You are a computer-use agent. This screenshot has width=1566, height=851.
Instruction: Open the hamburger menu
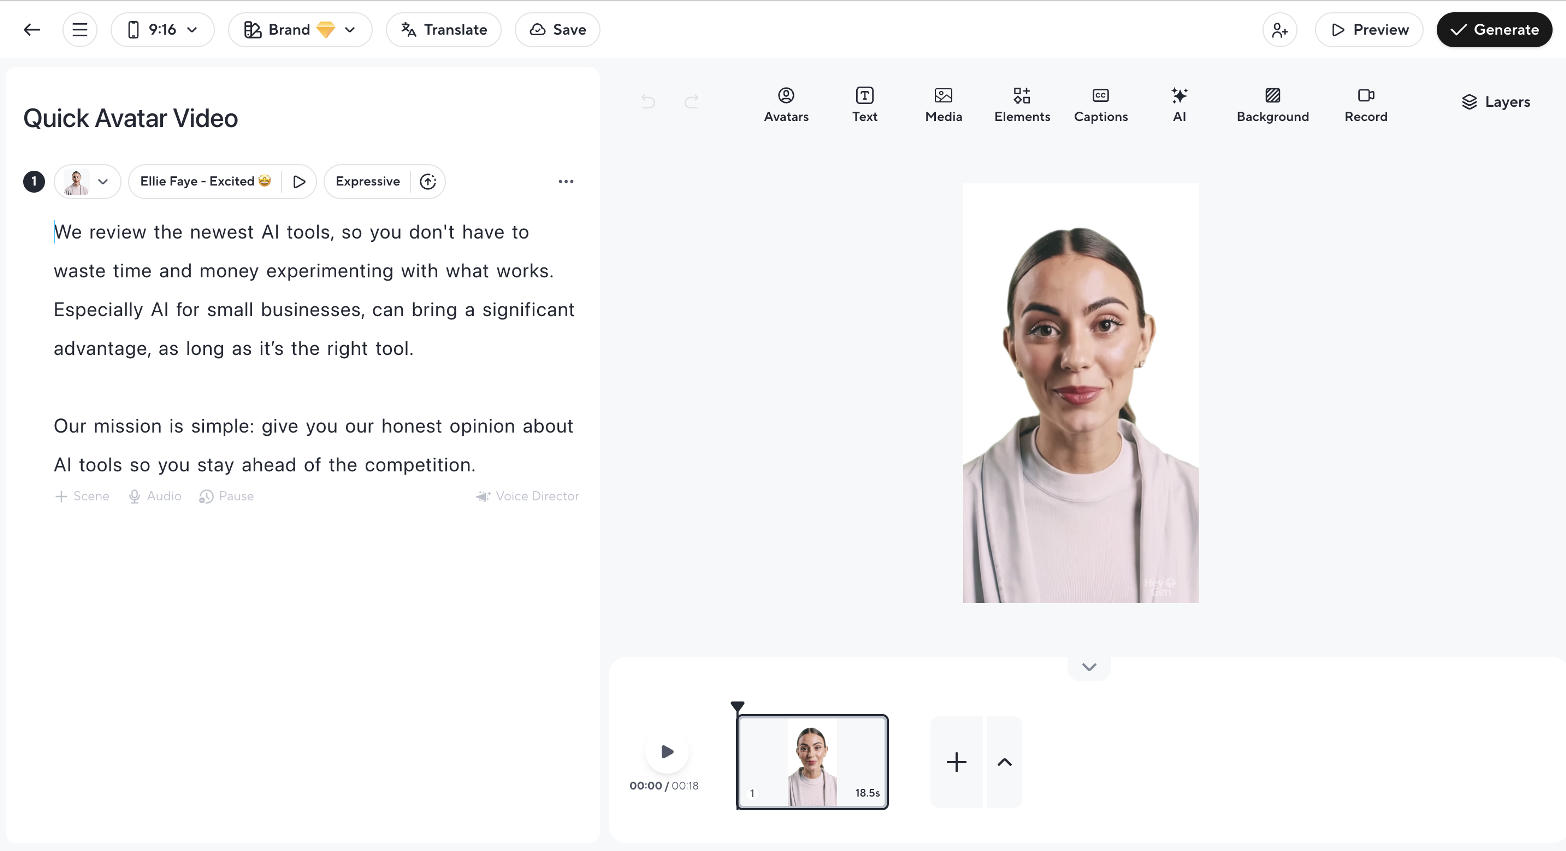79,29
